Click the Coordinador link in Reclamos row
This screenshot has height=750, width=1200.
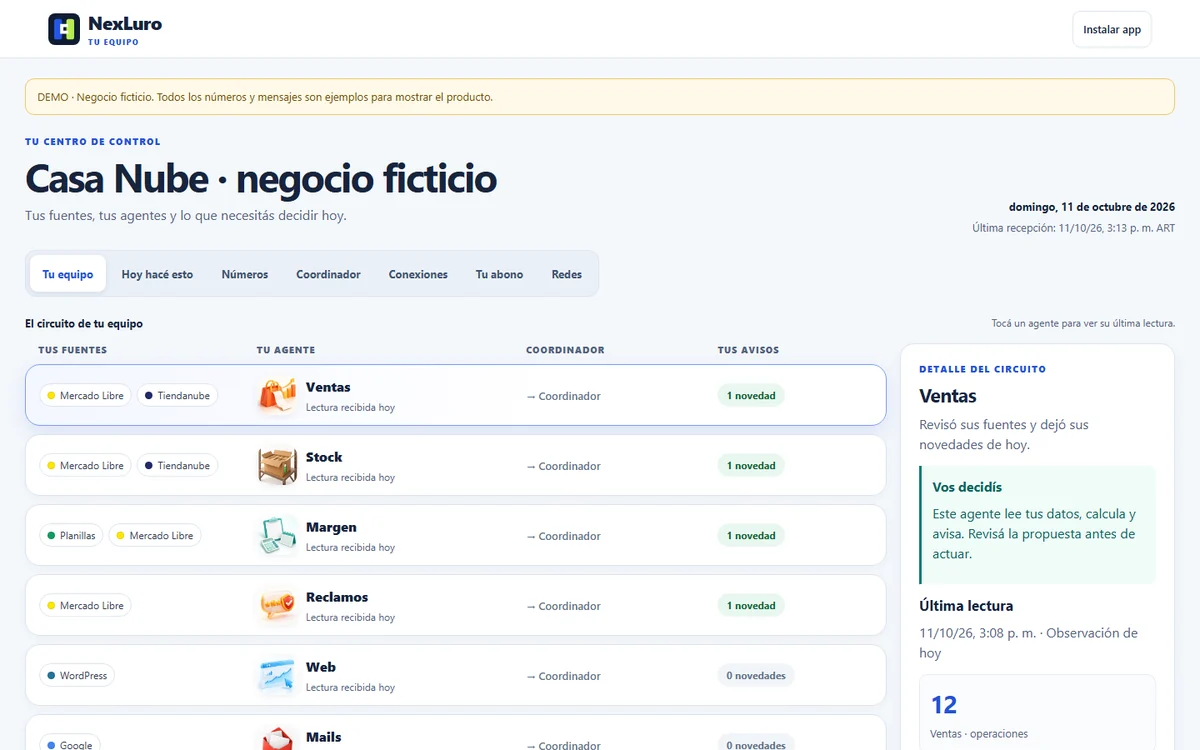tap(563, 606)
